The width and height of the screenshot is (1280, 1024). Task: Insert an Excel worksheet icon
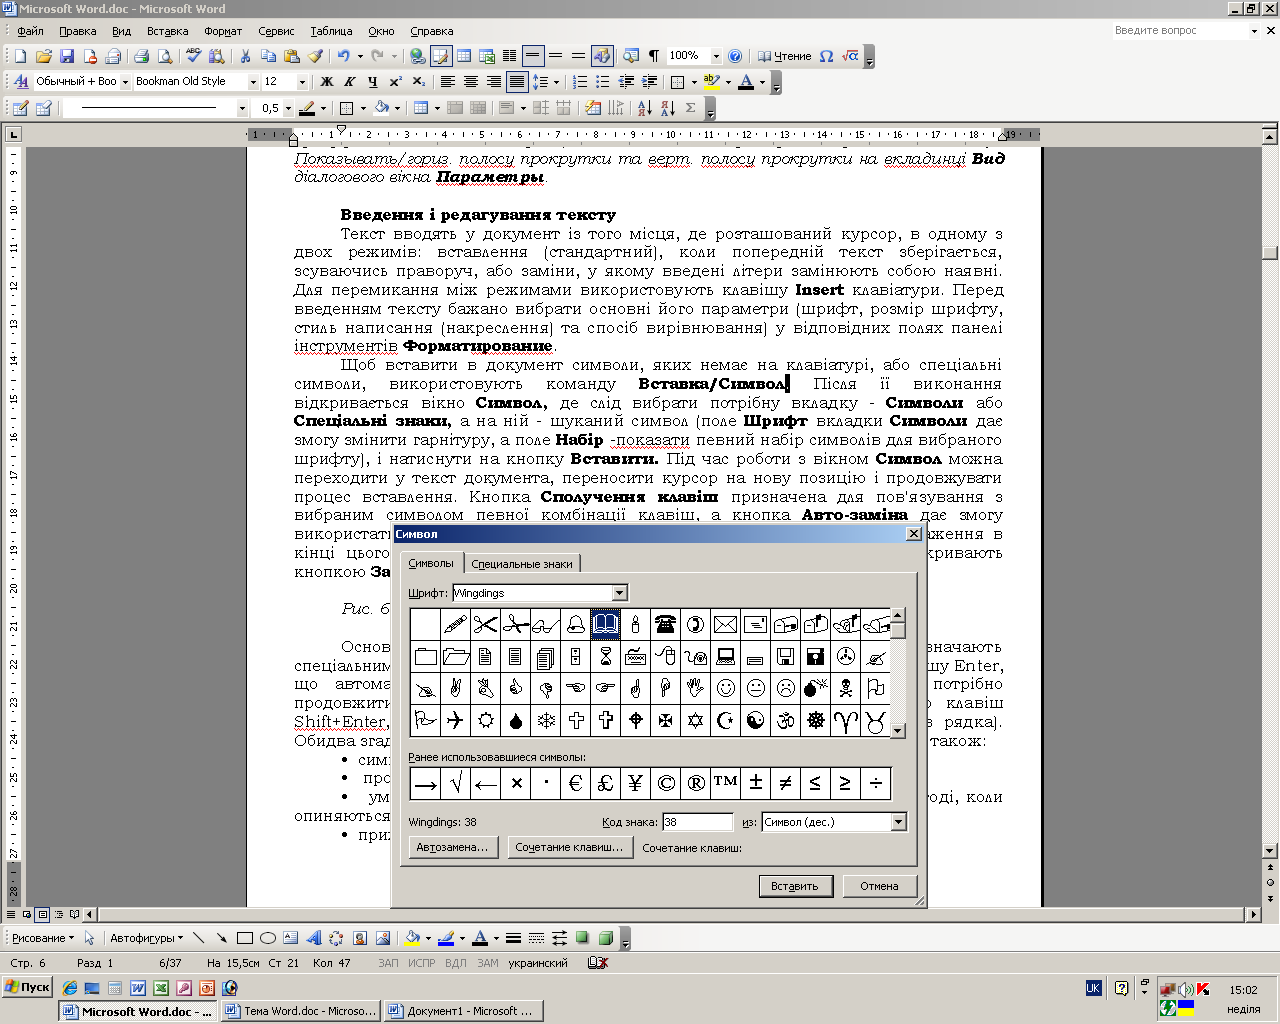(487, 56)
